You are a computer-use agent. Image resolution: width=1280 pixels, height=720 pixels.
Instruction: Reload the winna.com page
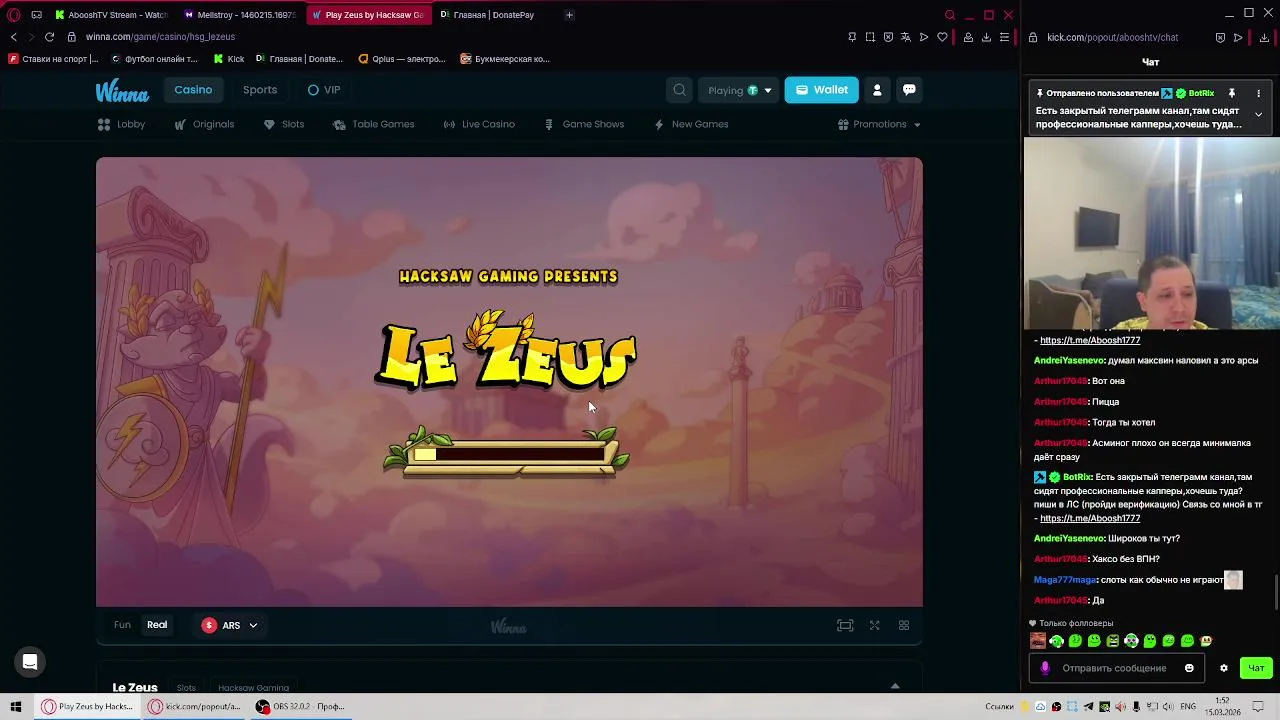point(49,37)
